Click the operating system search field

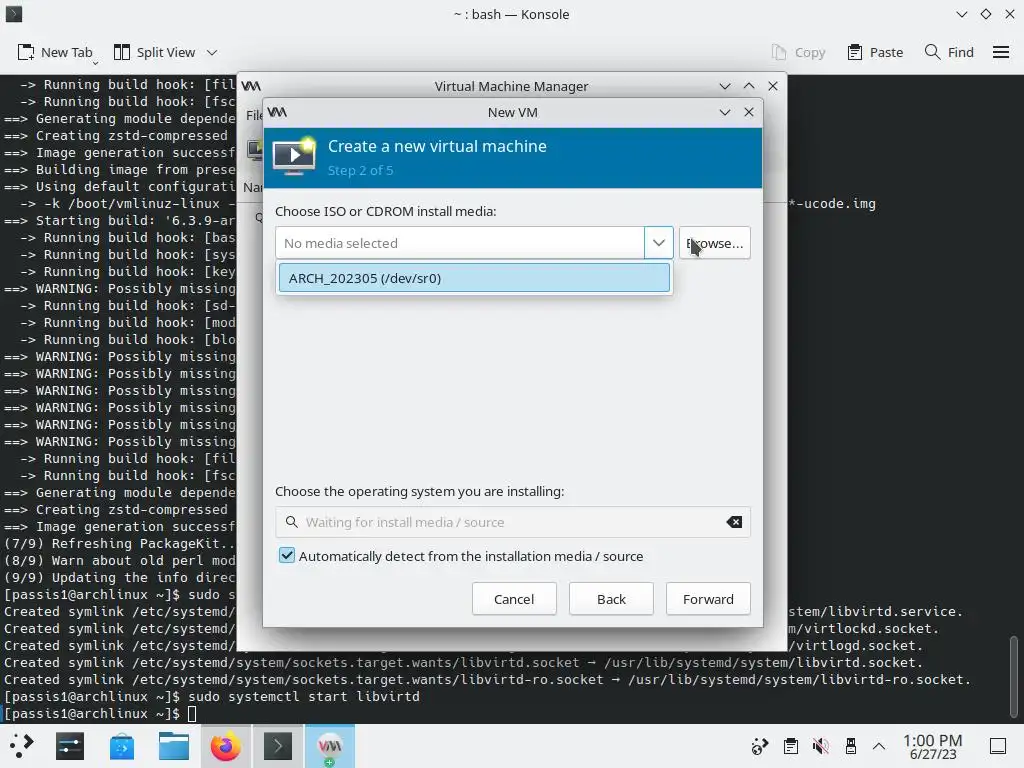click(x=513, y=522)
